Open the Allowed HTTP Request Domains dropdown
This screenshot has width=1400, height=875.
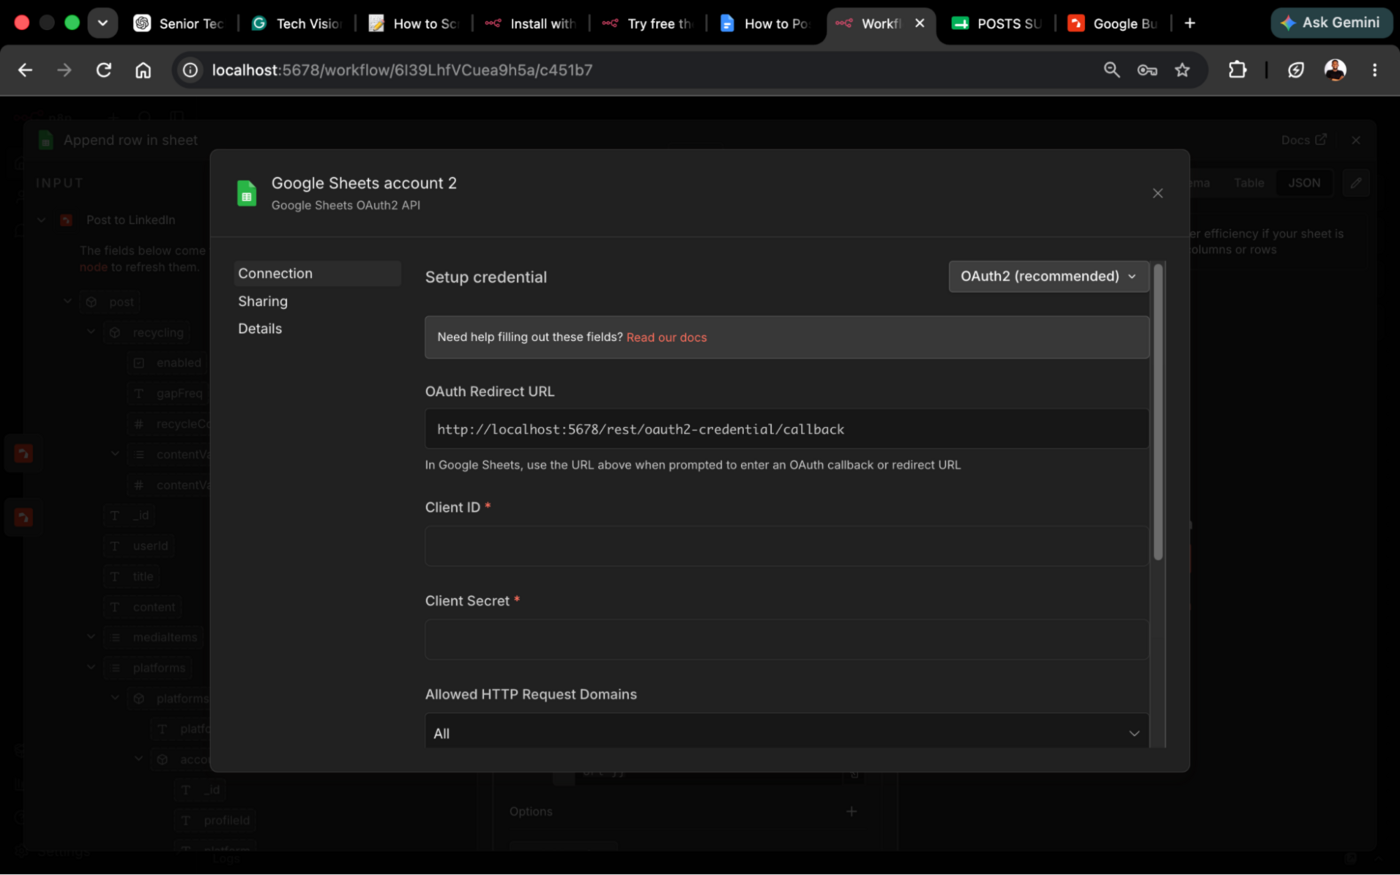[787, 733]
